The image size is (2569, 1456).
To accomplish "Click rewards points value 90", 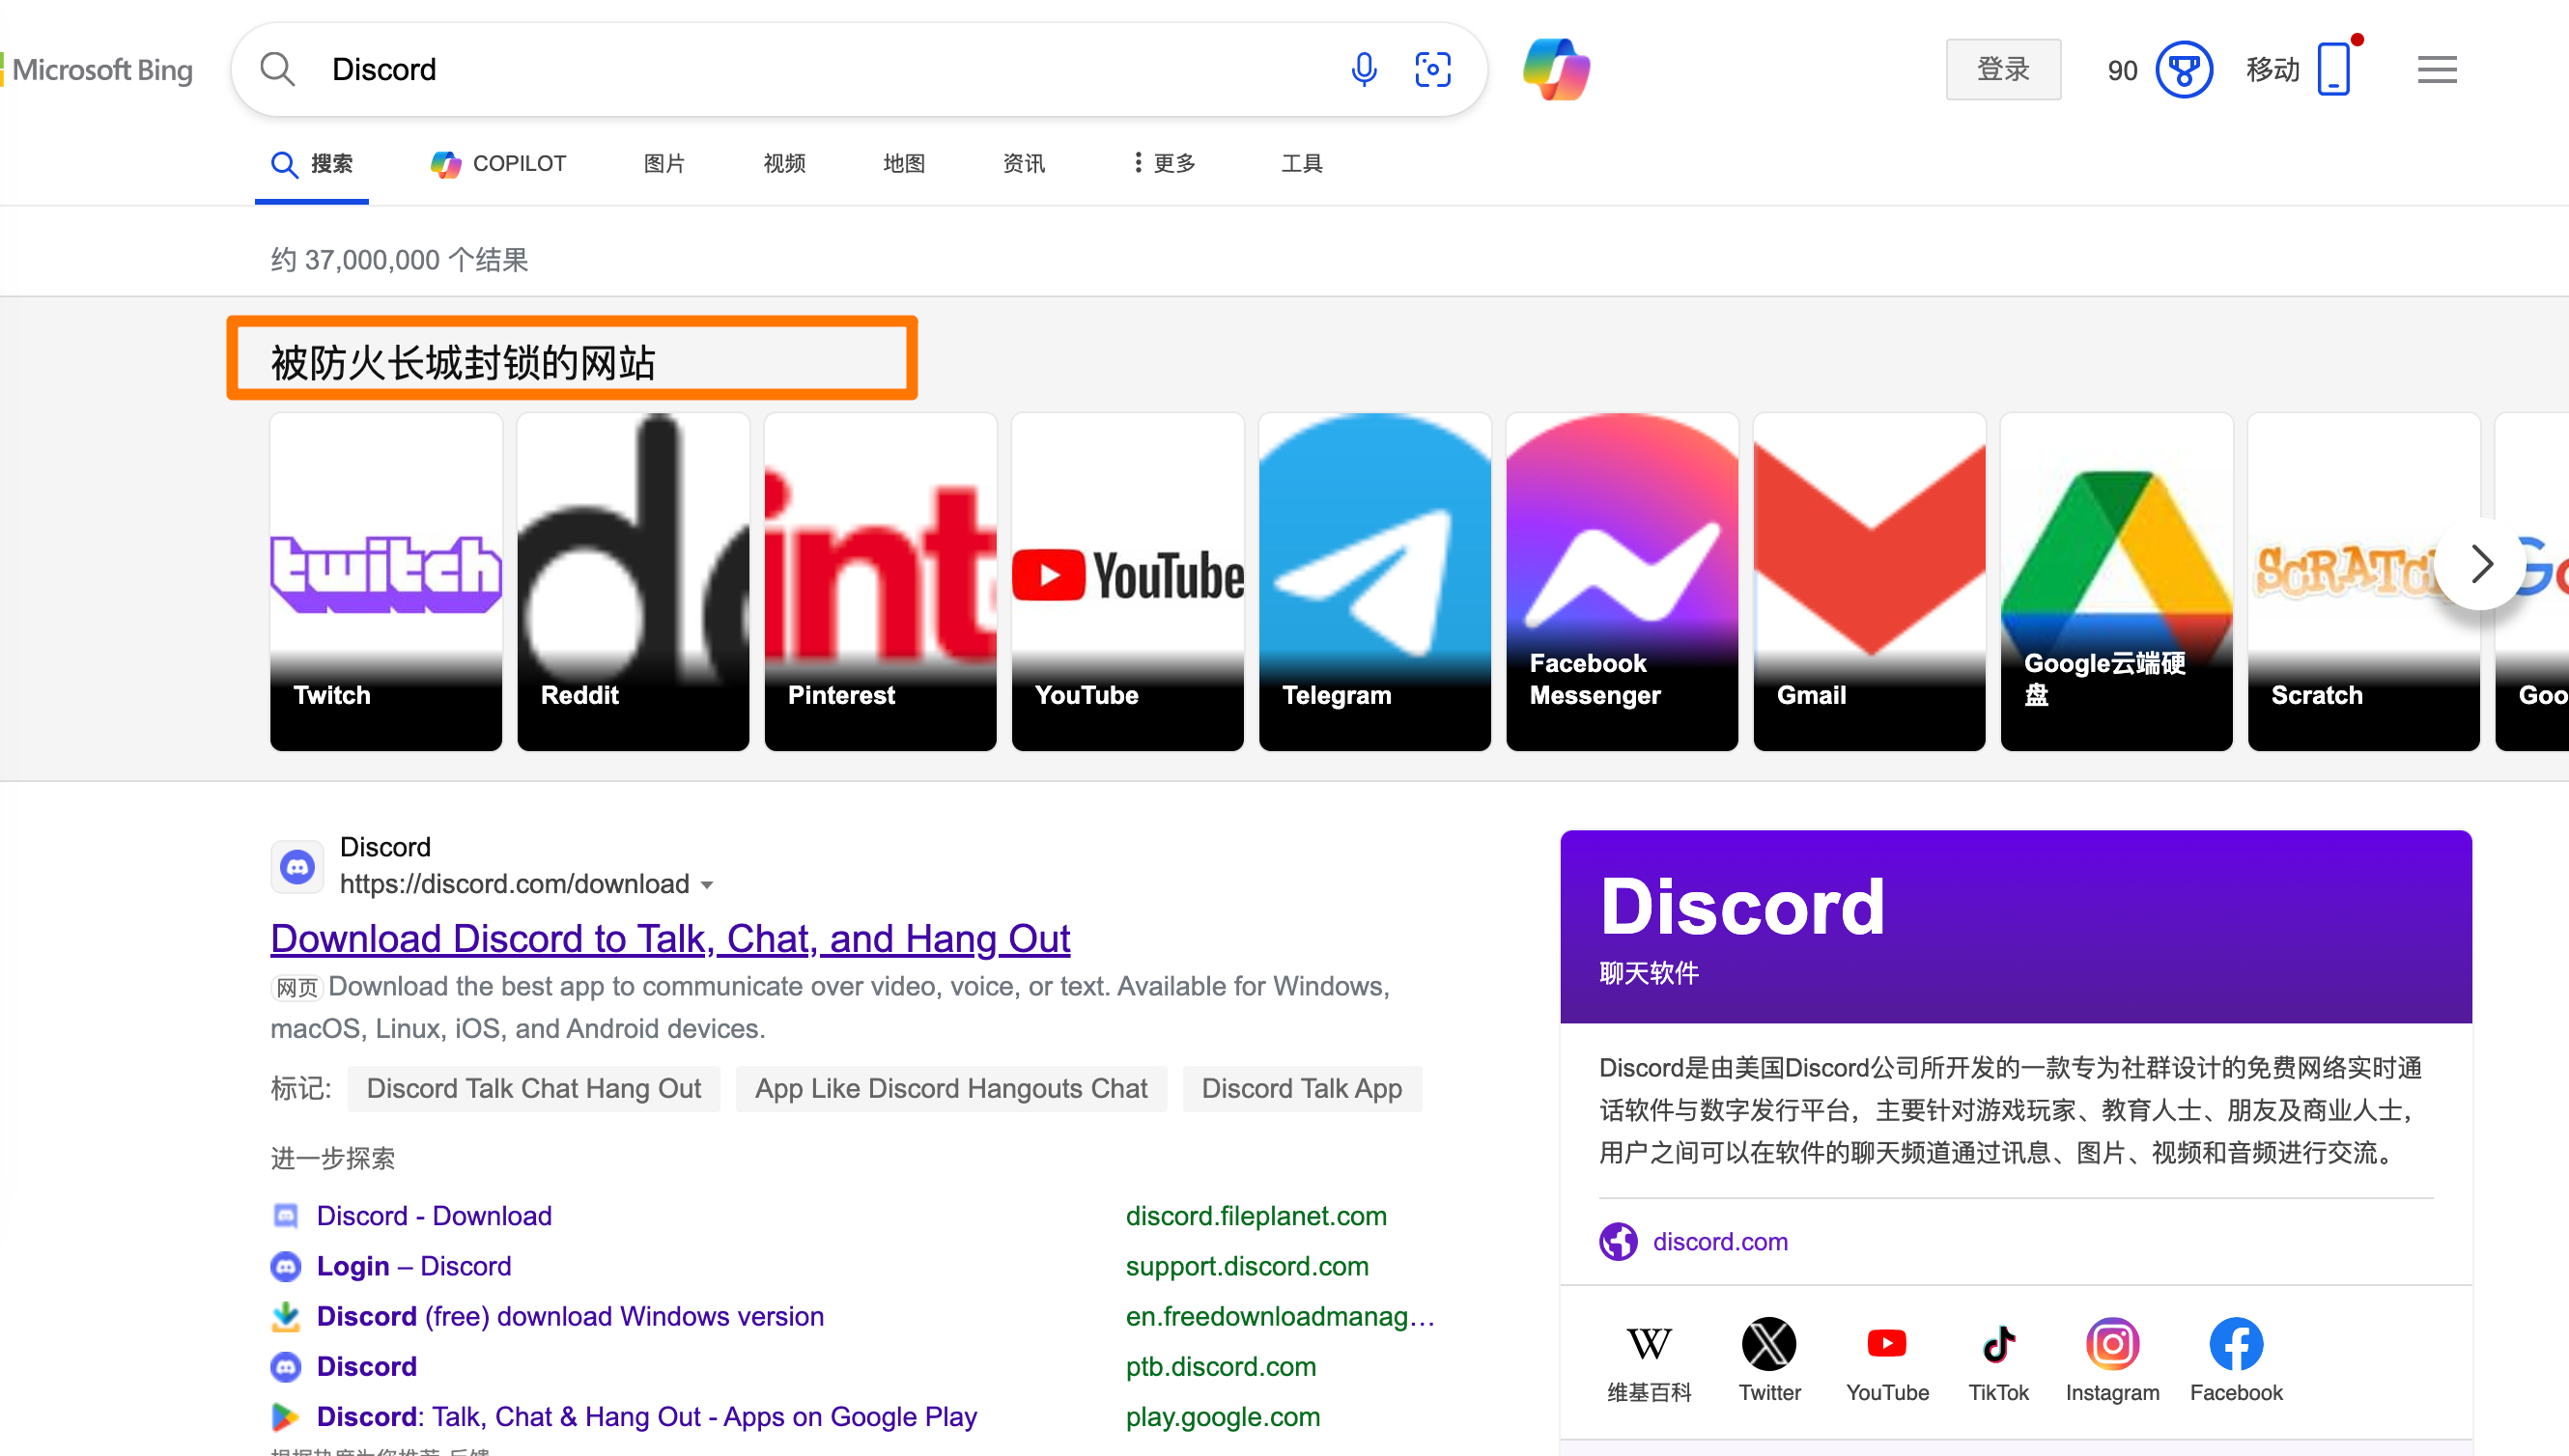I will (x=2121, y=70).
